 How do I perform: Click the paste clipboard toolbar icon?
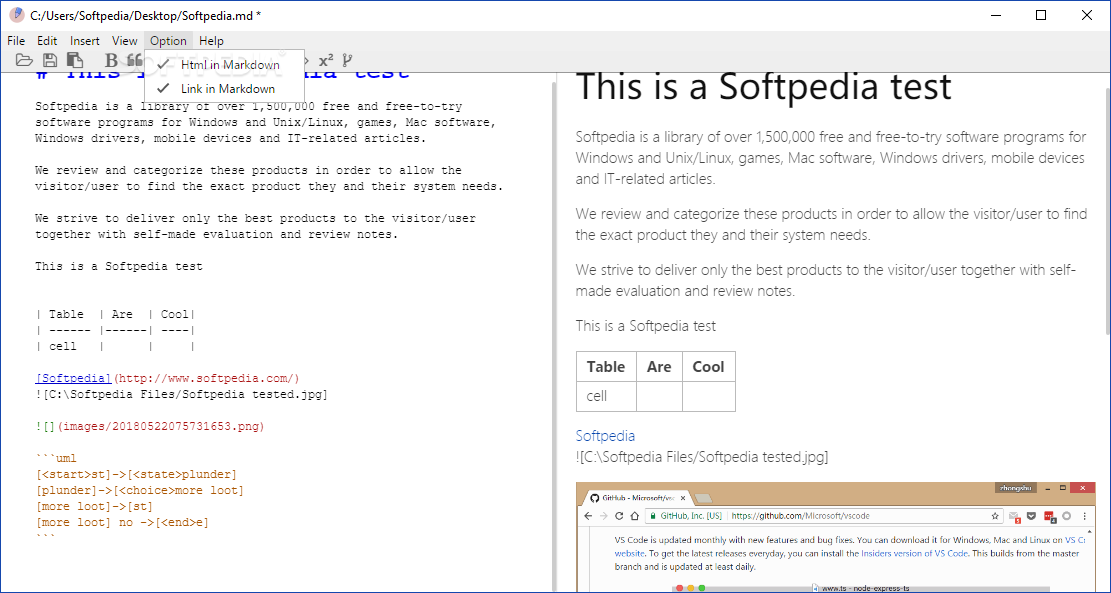[x=74, y=61]
